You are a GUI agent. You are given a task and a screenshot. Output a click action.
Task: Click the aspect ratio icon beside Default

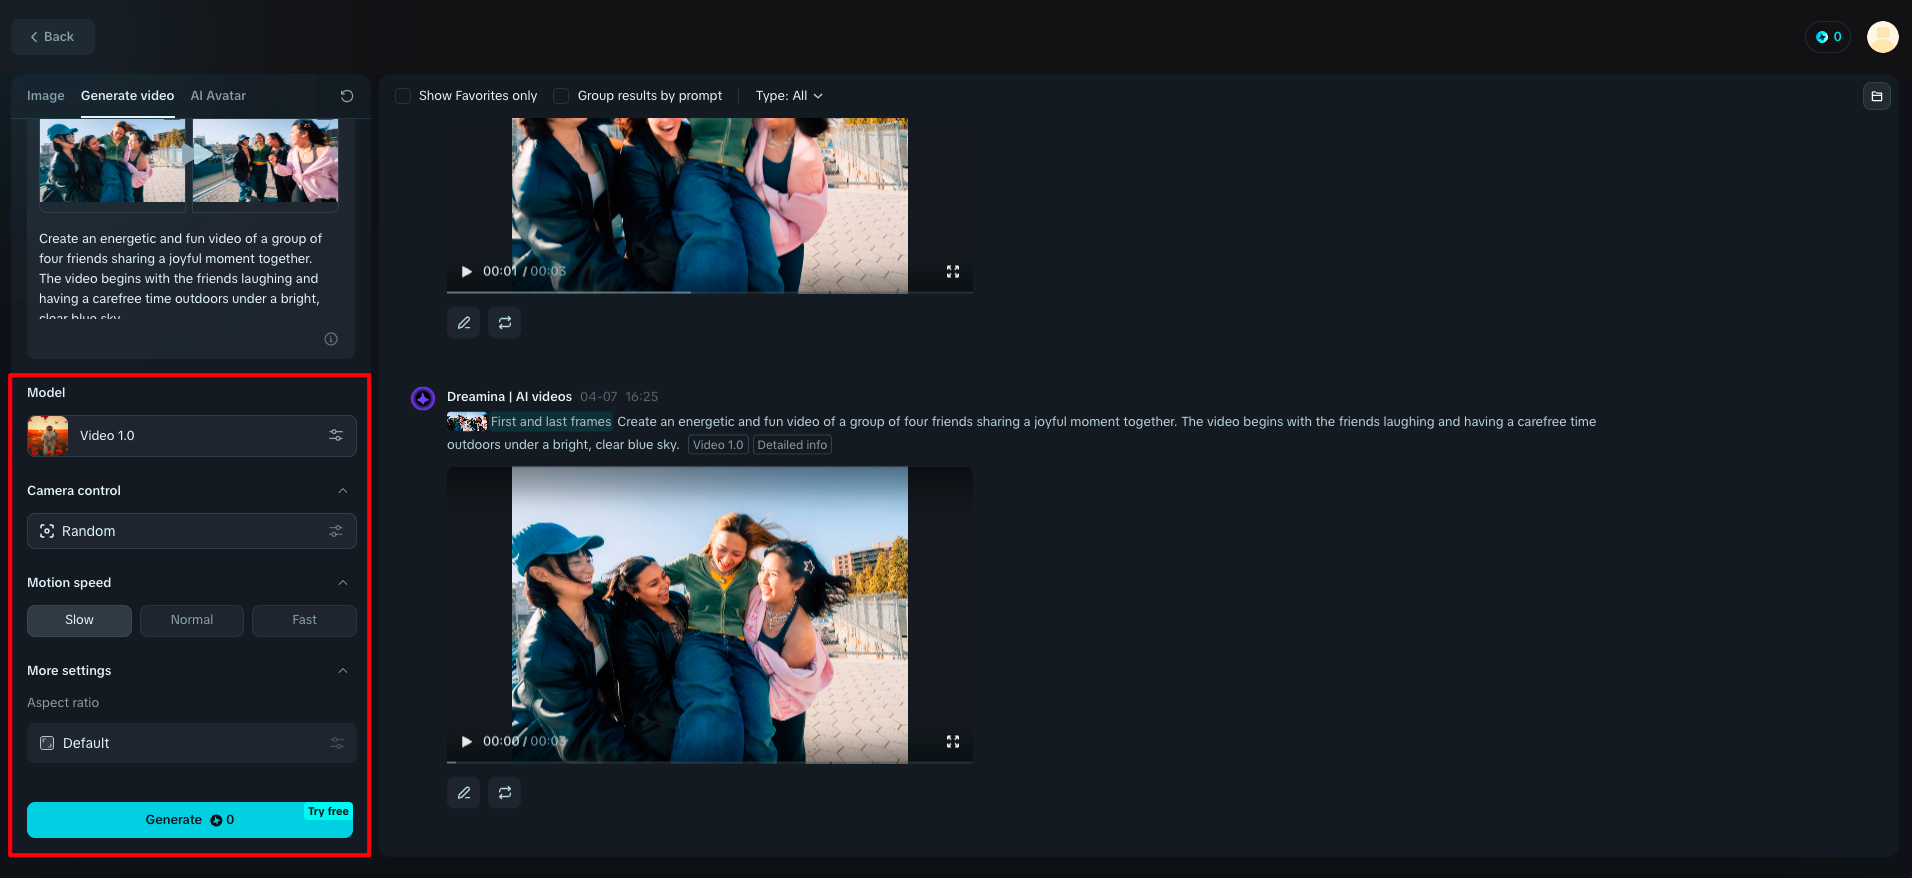click(x=47, y=743)
